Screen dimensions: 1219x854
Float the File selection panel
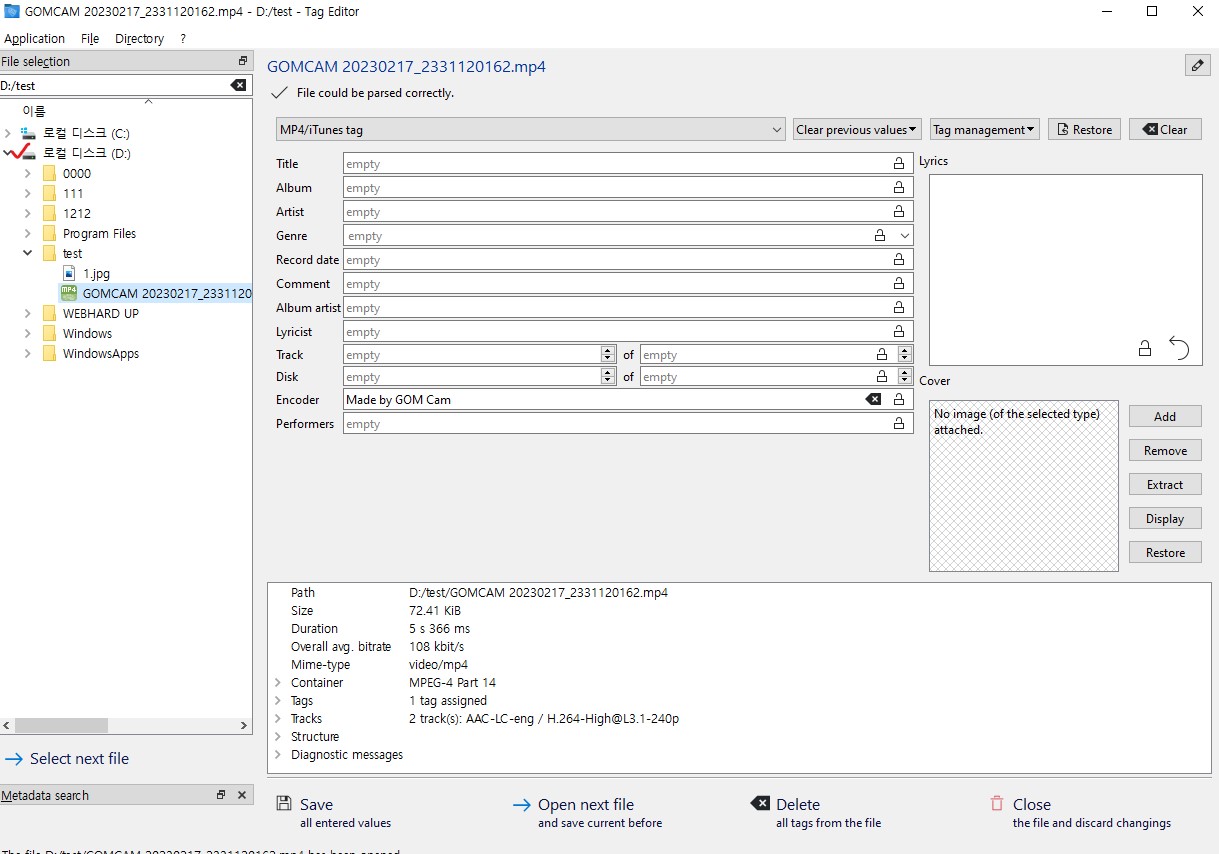click(242, 61)
